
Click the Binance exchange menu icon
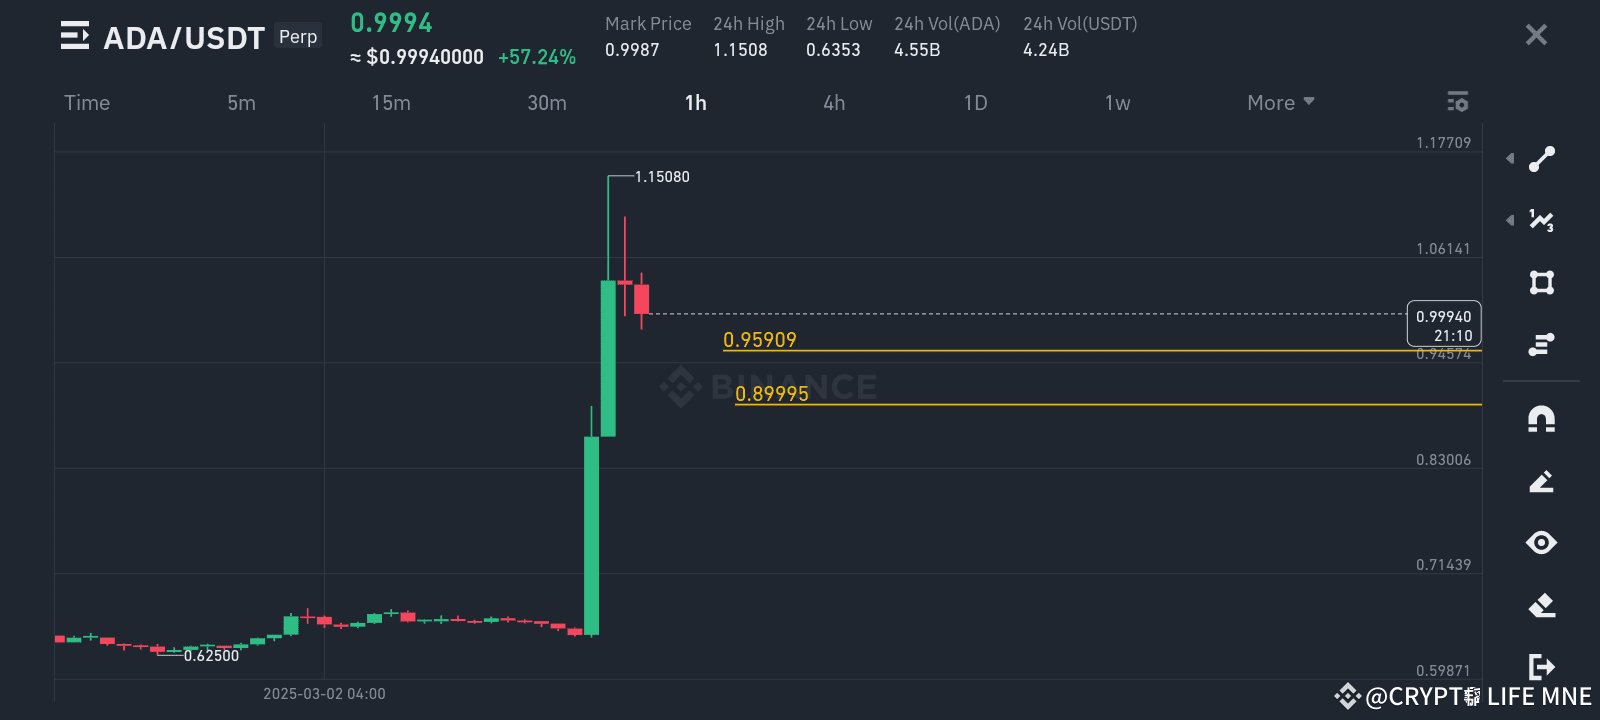click(x=73, y=36)
